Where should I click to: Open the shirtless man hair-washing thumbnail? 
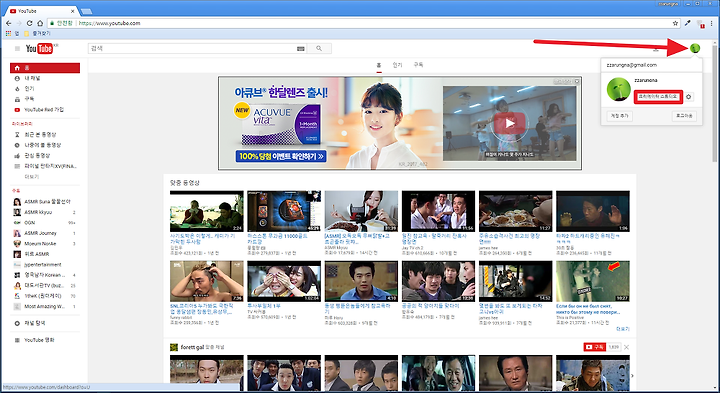click(207, 281)
